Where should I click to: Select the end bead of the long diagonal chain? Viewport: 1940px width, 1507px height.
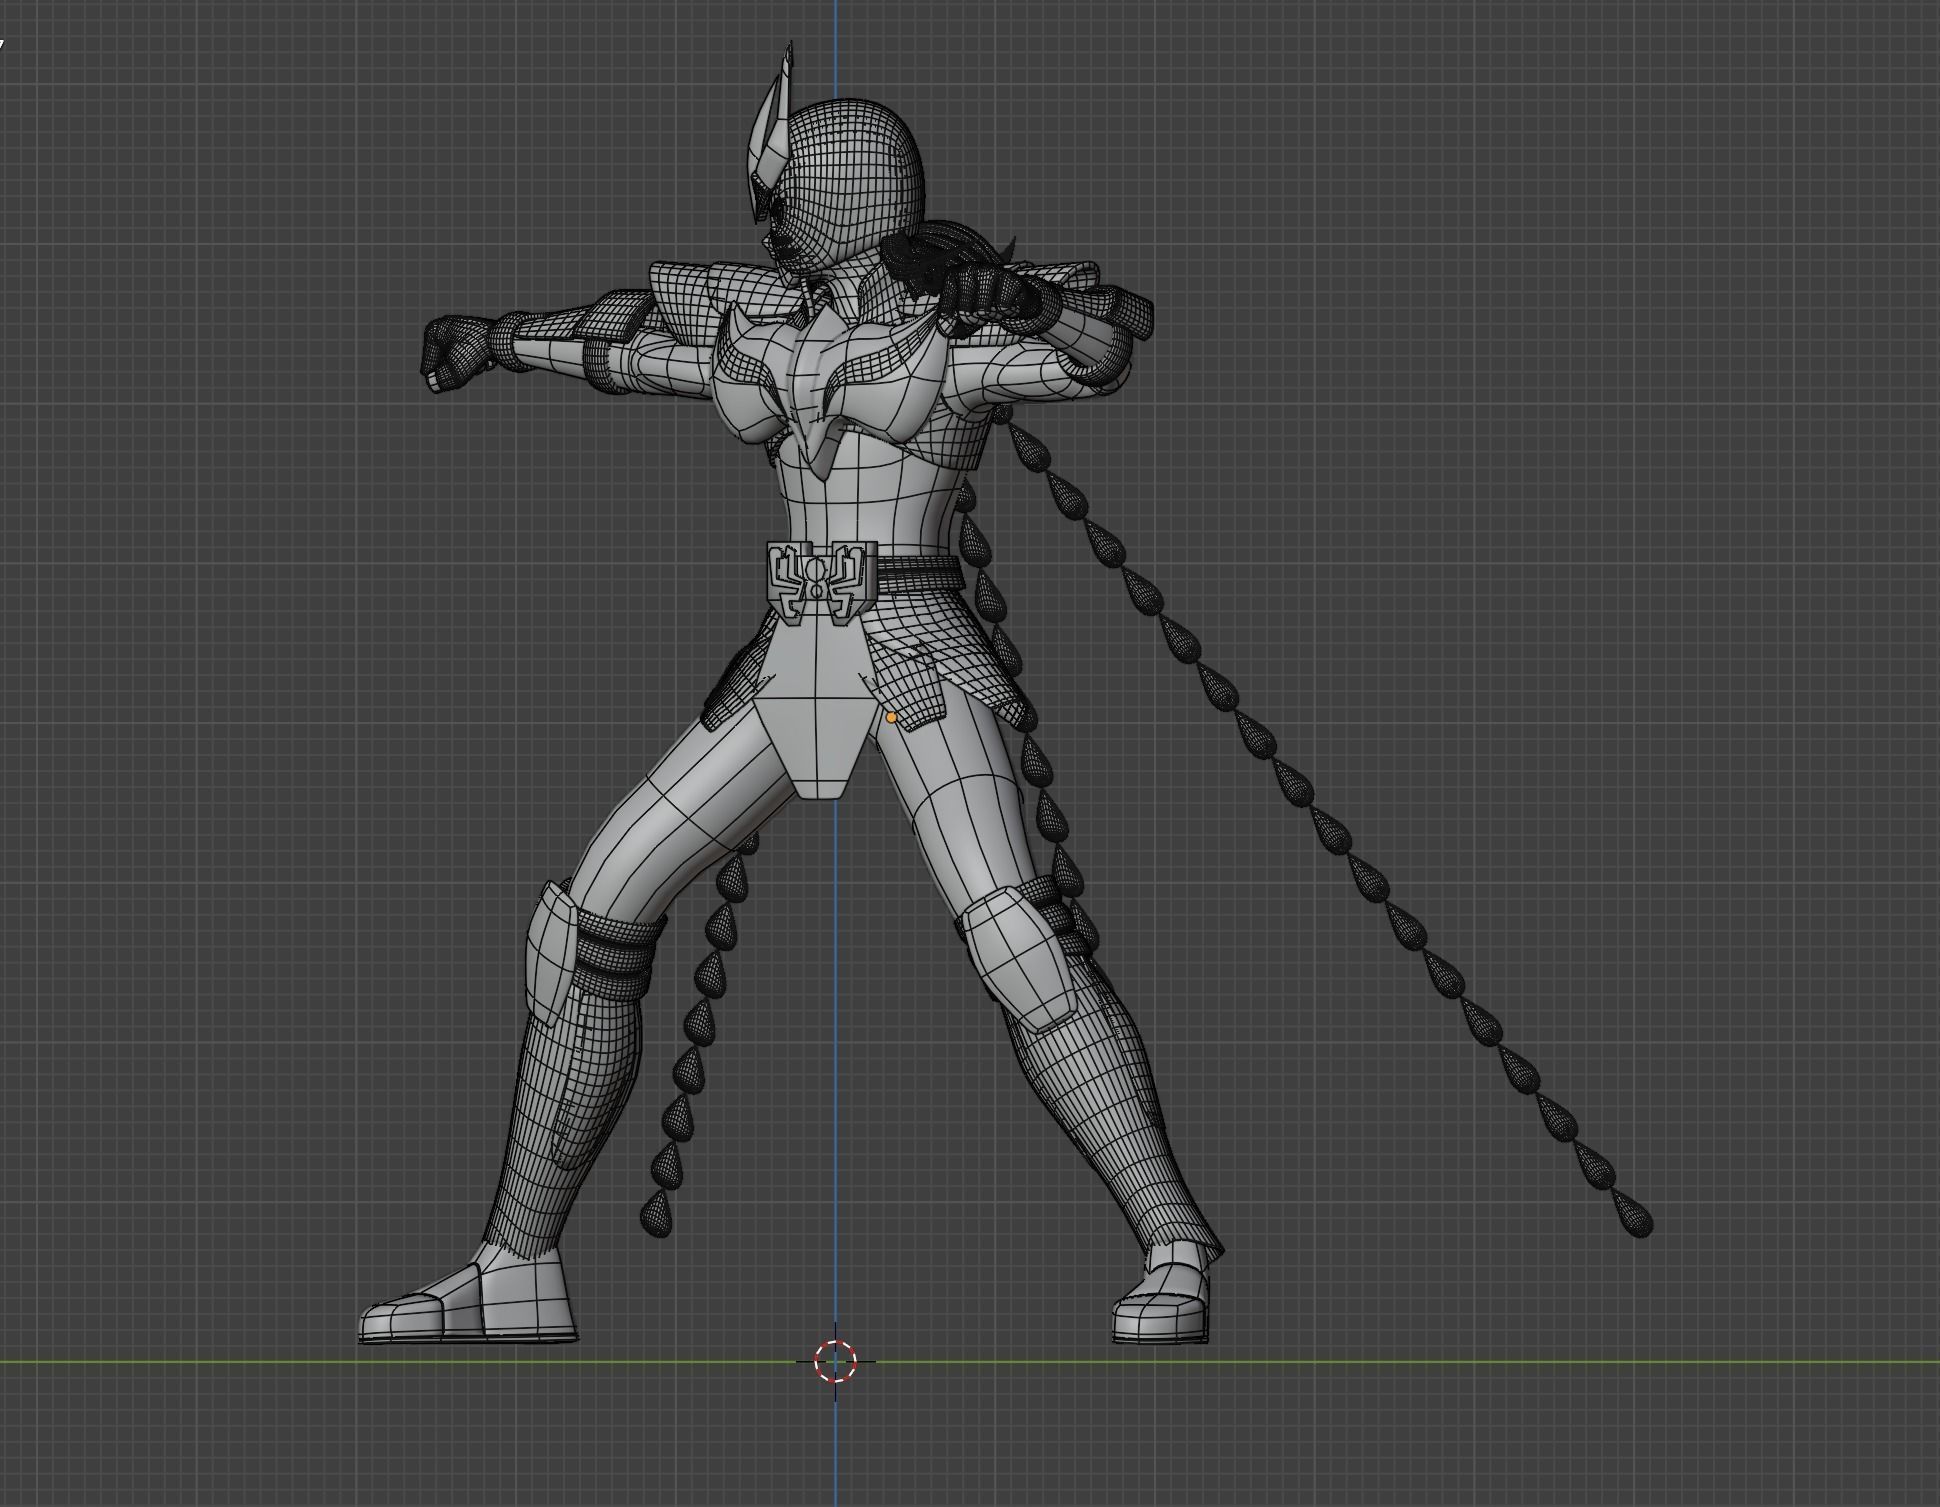pyautogui.click(x=1632, y=1213)
